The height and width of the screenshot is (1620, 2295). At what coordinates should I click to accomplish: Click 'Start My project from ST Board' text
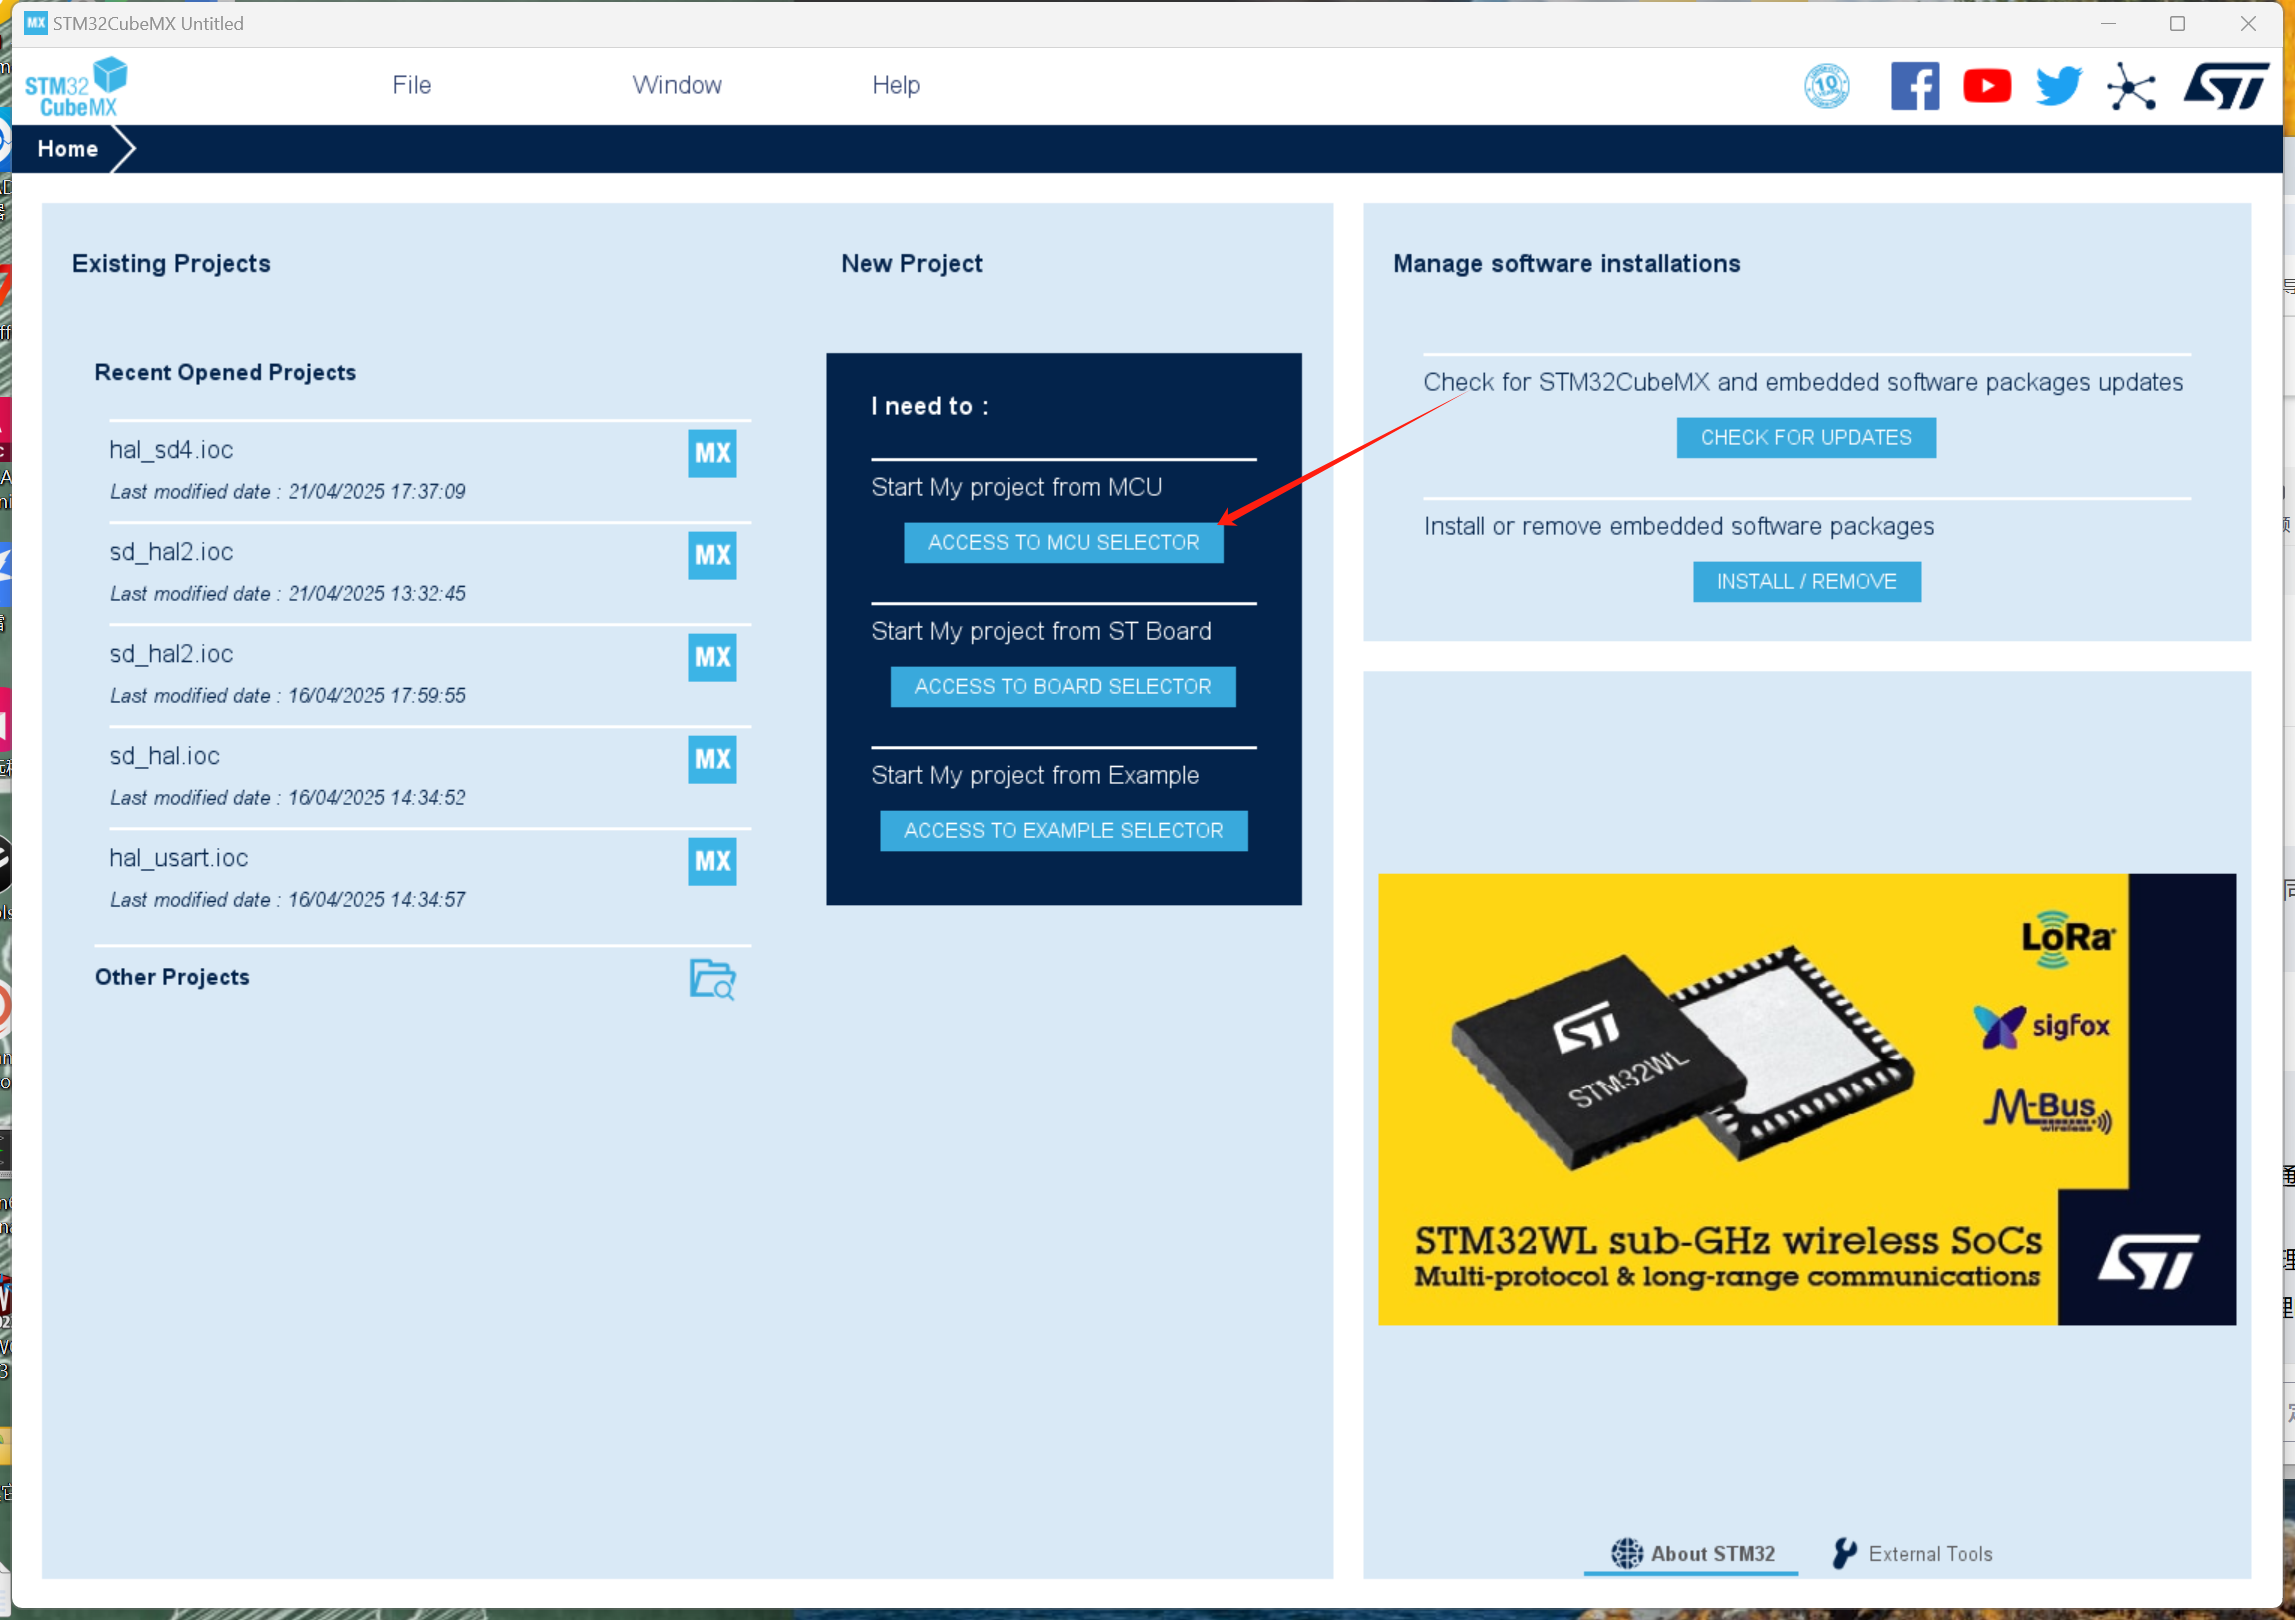pyautogui.click(x=1041, y=631)
